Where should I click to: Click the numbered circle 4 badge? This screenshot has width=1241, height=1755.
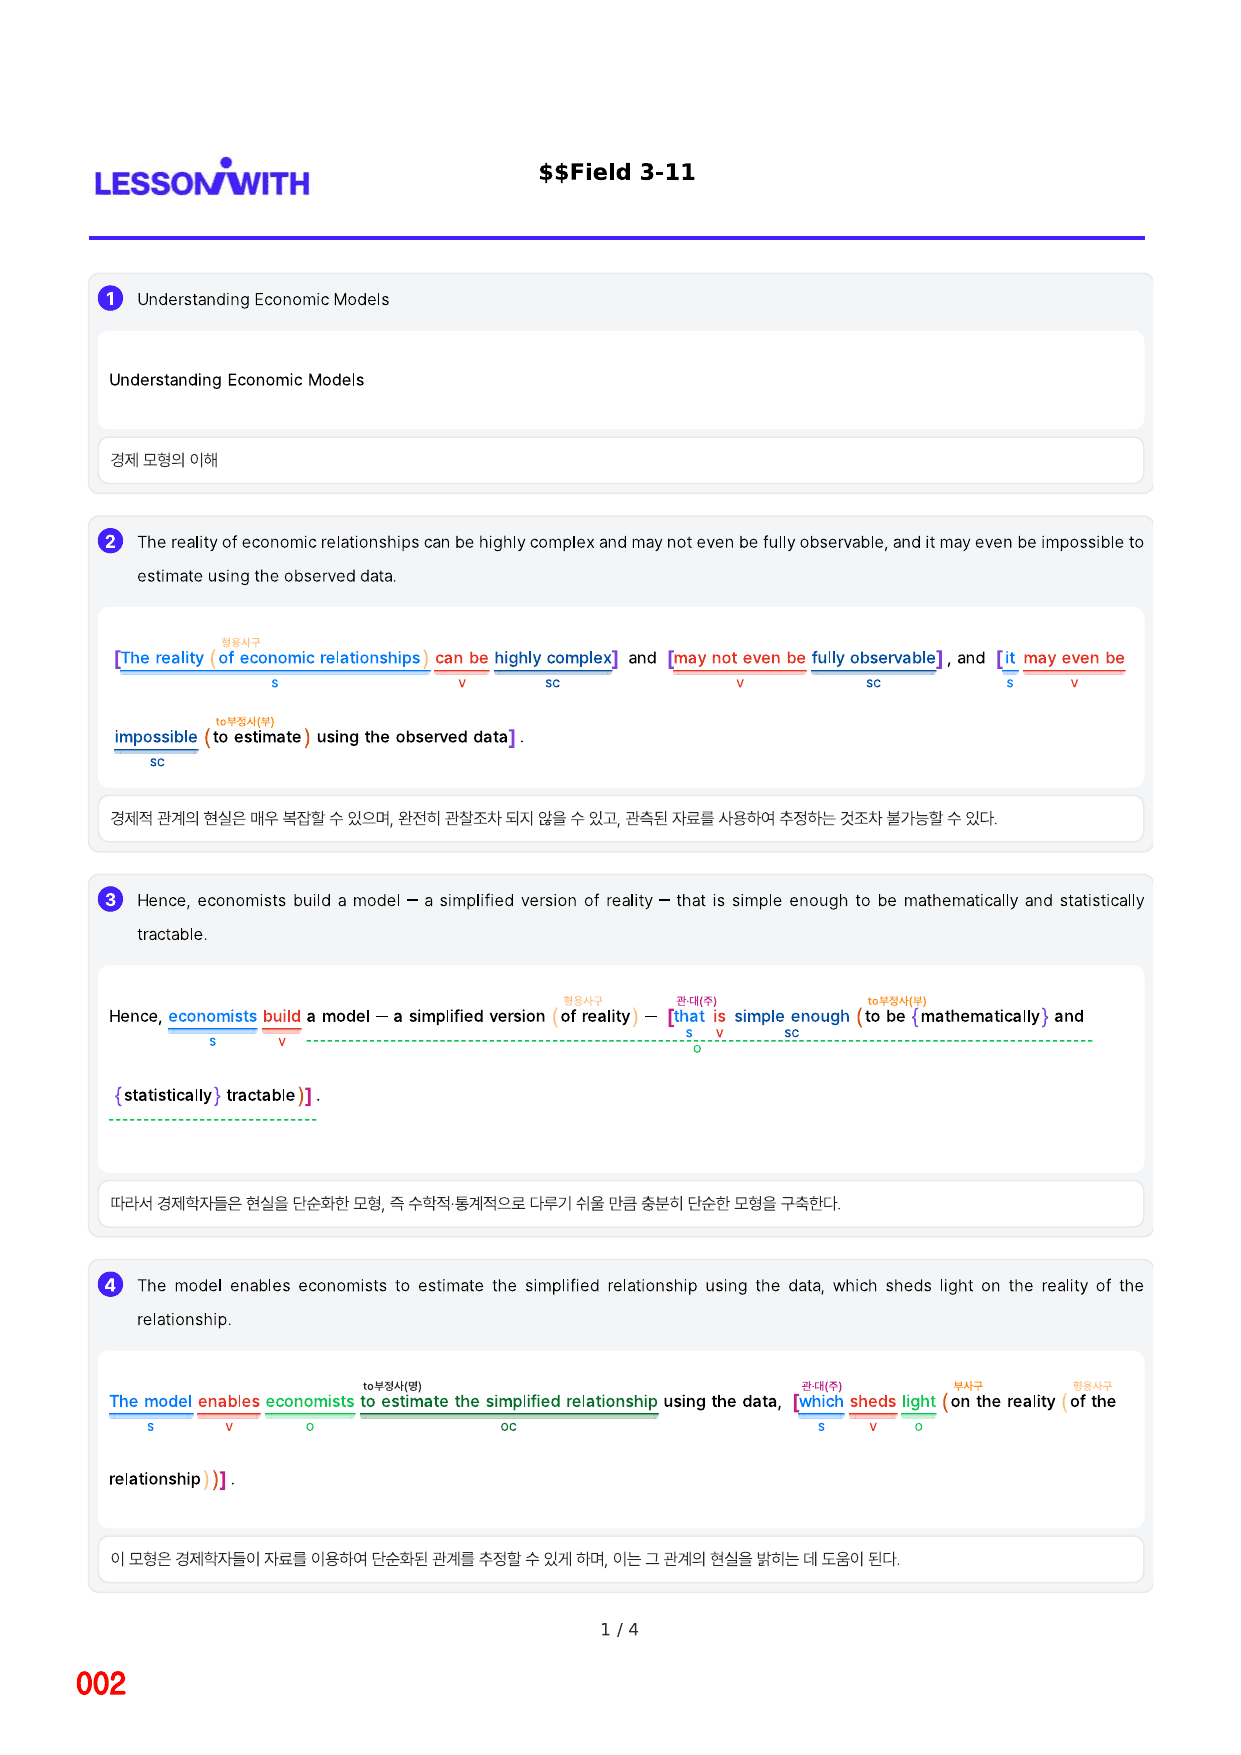[110, 1284]
